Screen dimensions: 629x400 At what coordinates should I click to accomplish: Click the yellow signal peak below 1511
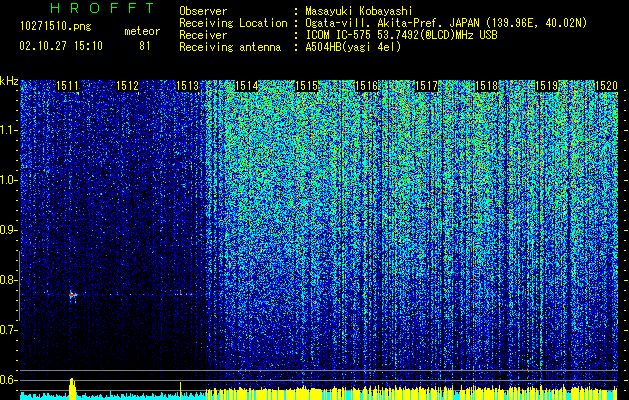[x=72, y=388]
